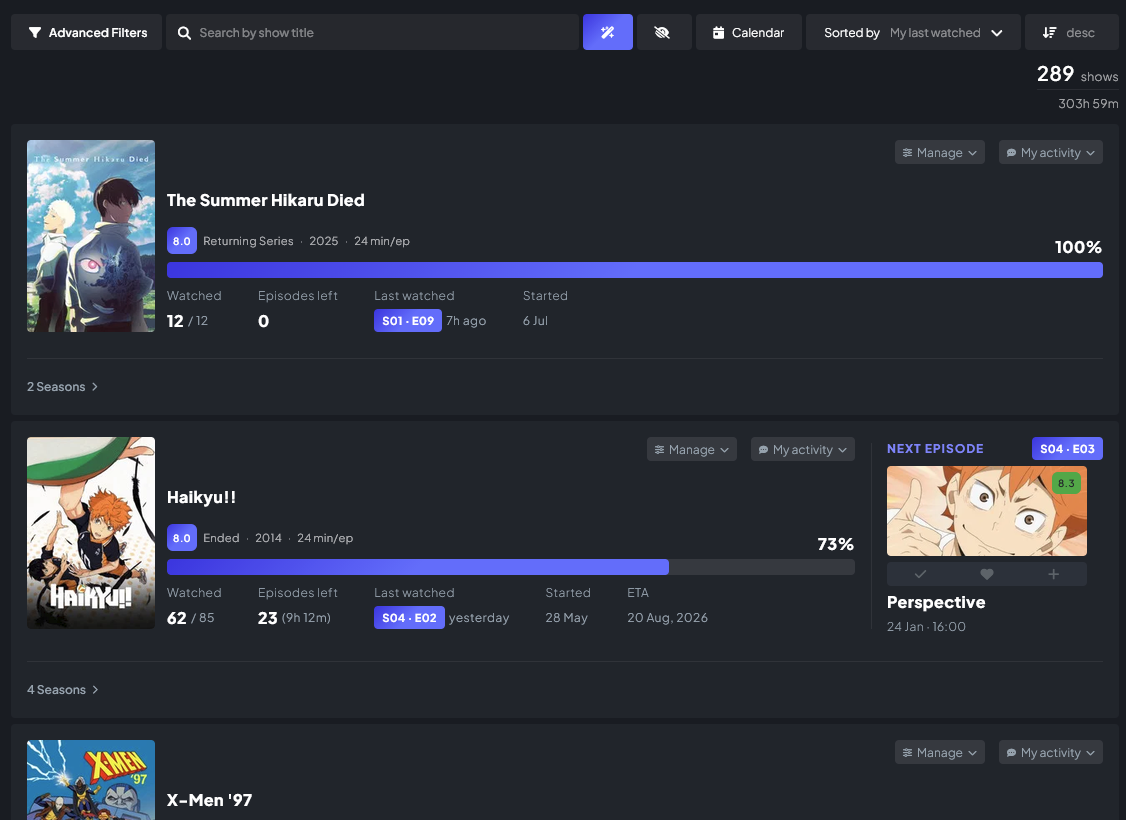
Task: Open My activity menu for The Summer Hikaru Died
Action: point(1050,152)
